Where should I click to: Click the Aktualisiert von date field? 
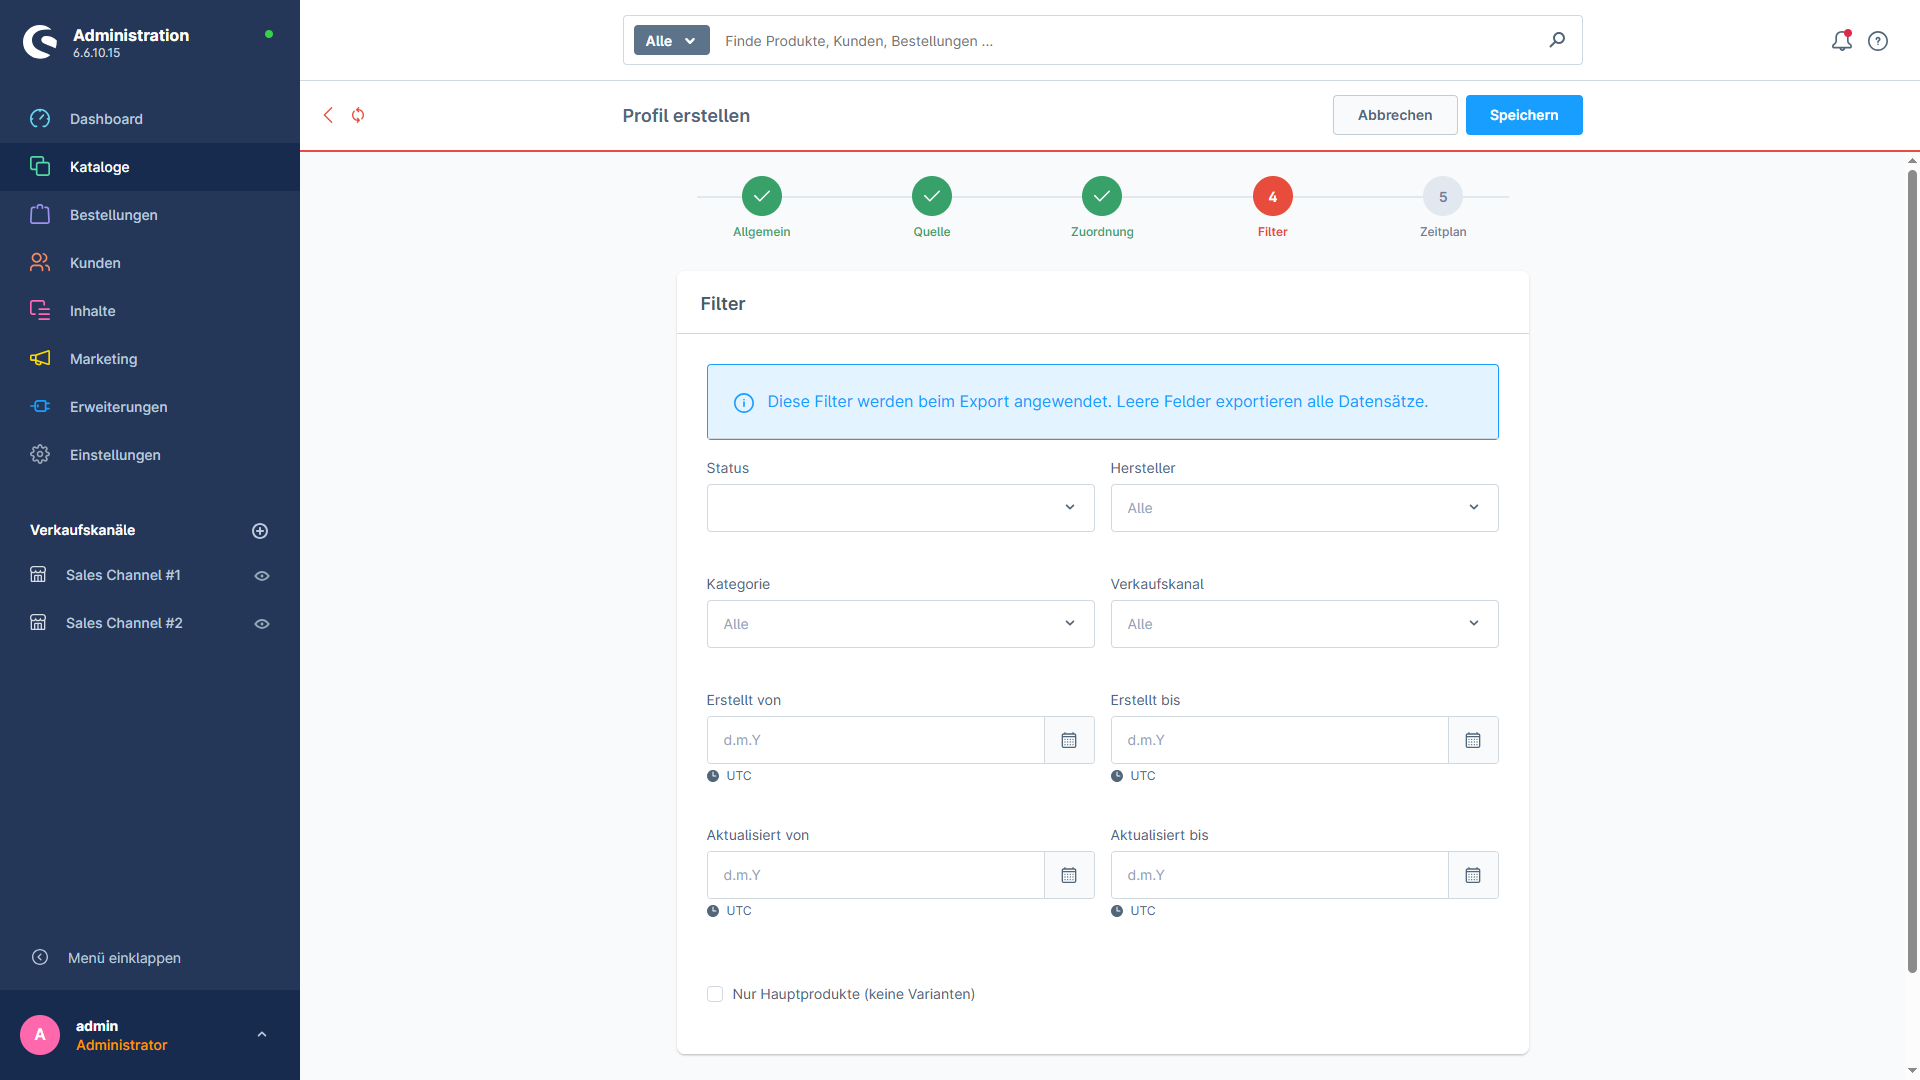(x=875, y=875)
